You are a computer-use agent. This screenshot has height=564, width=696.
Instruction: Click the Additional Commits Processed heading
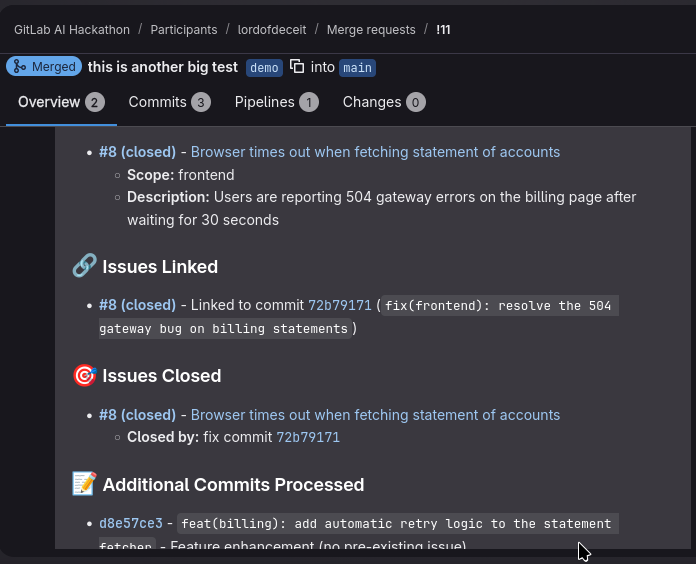click(x=232, y=485)
